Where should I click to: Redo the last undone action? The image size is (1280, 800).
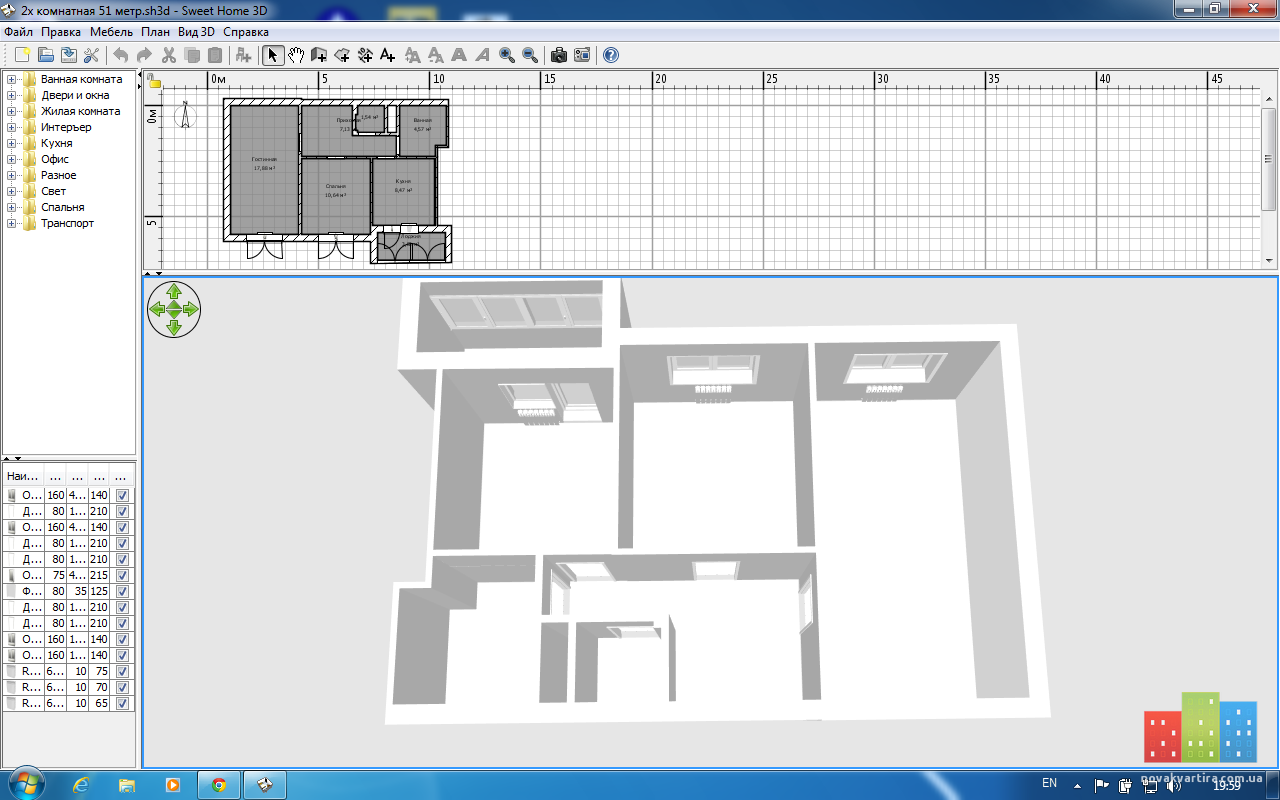144,55
